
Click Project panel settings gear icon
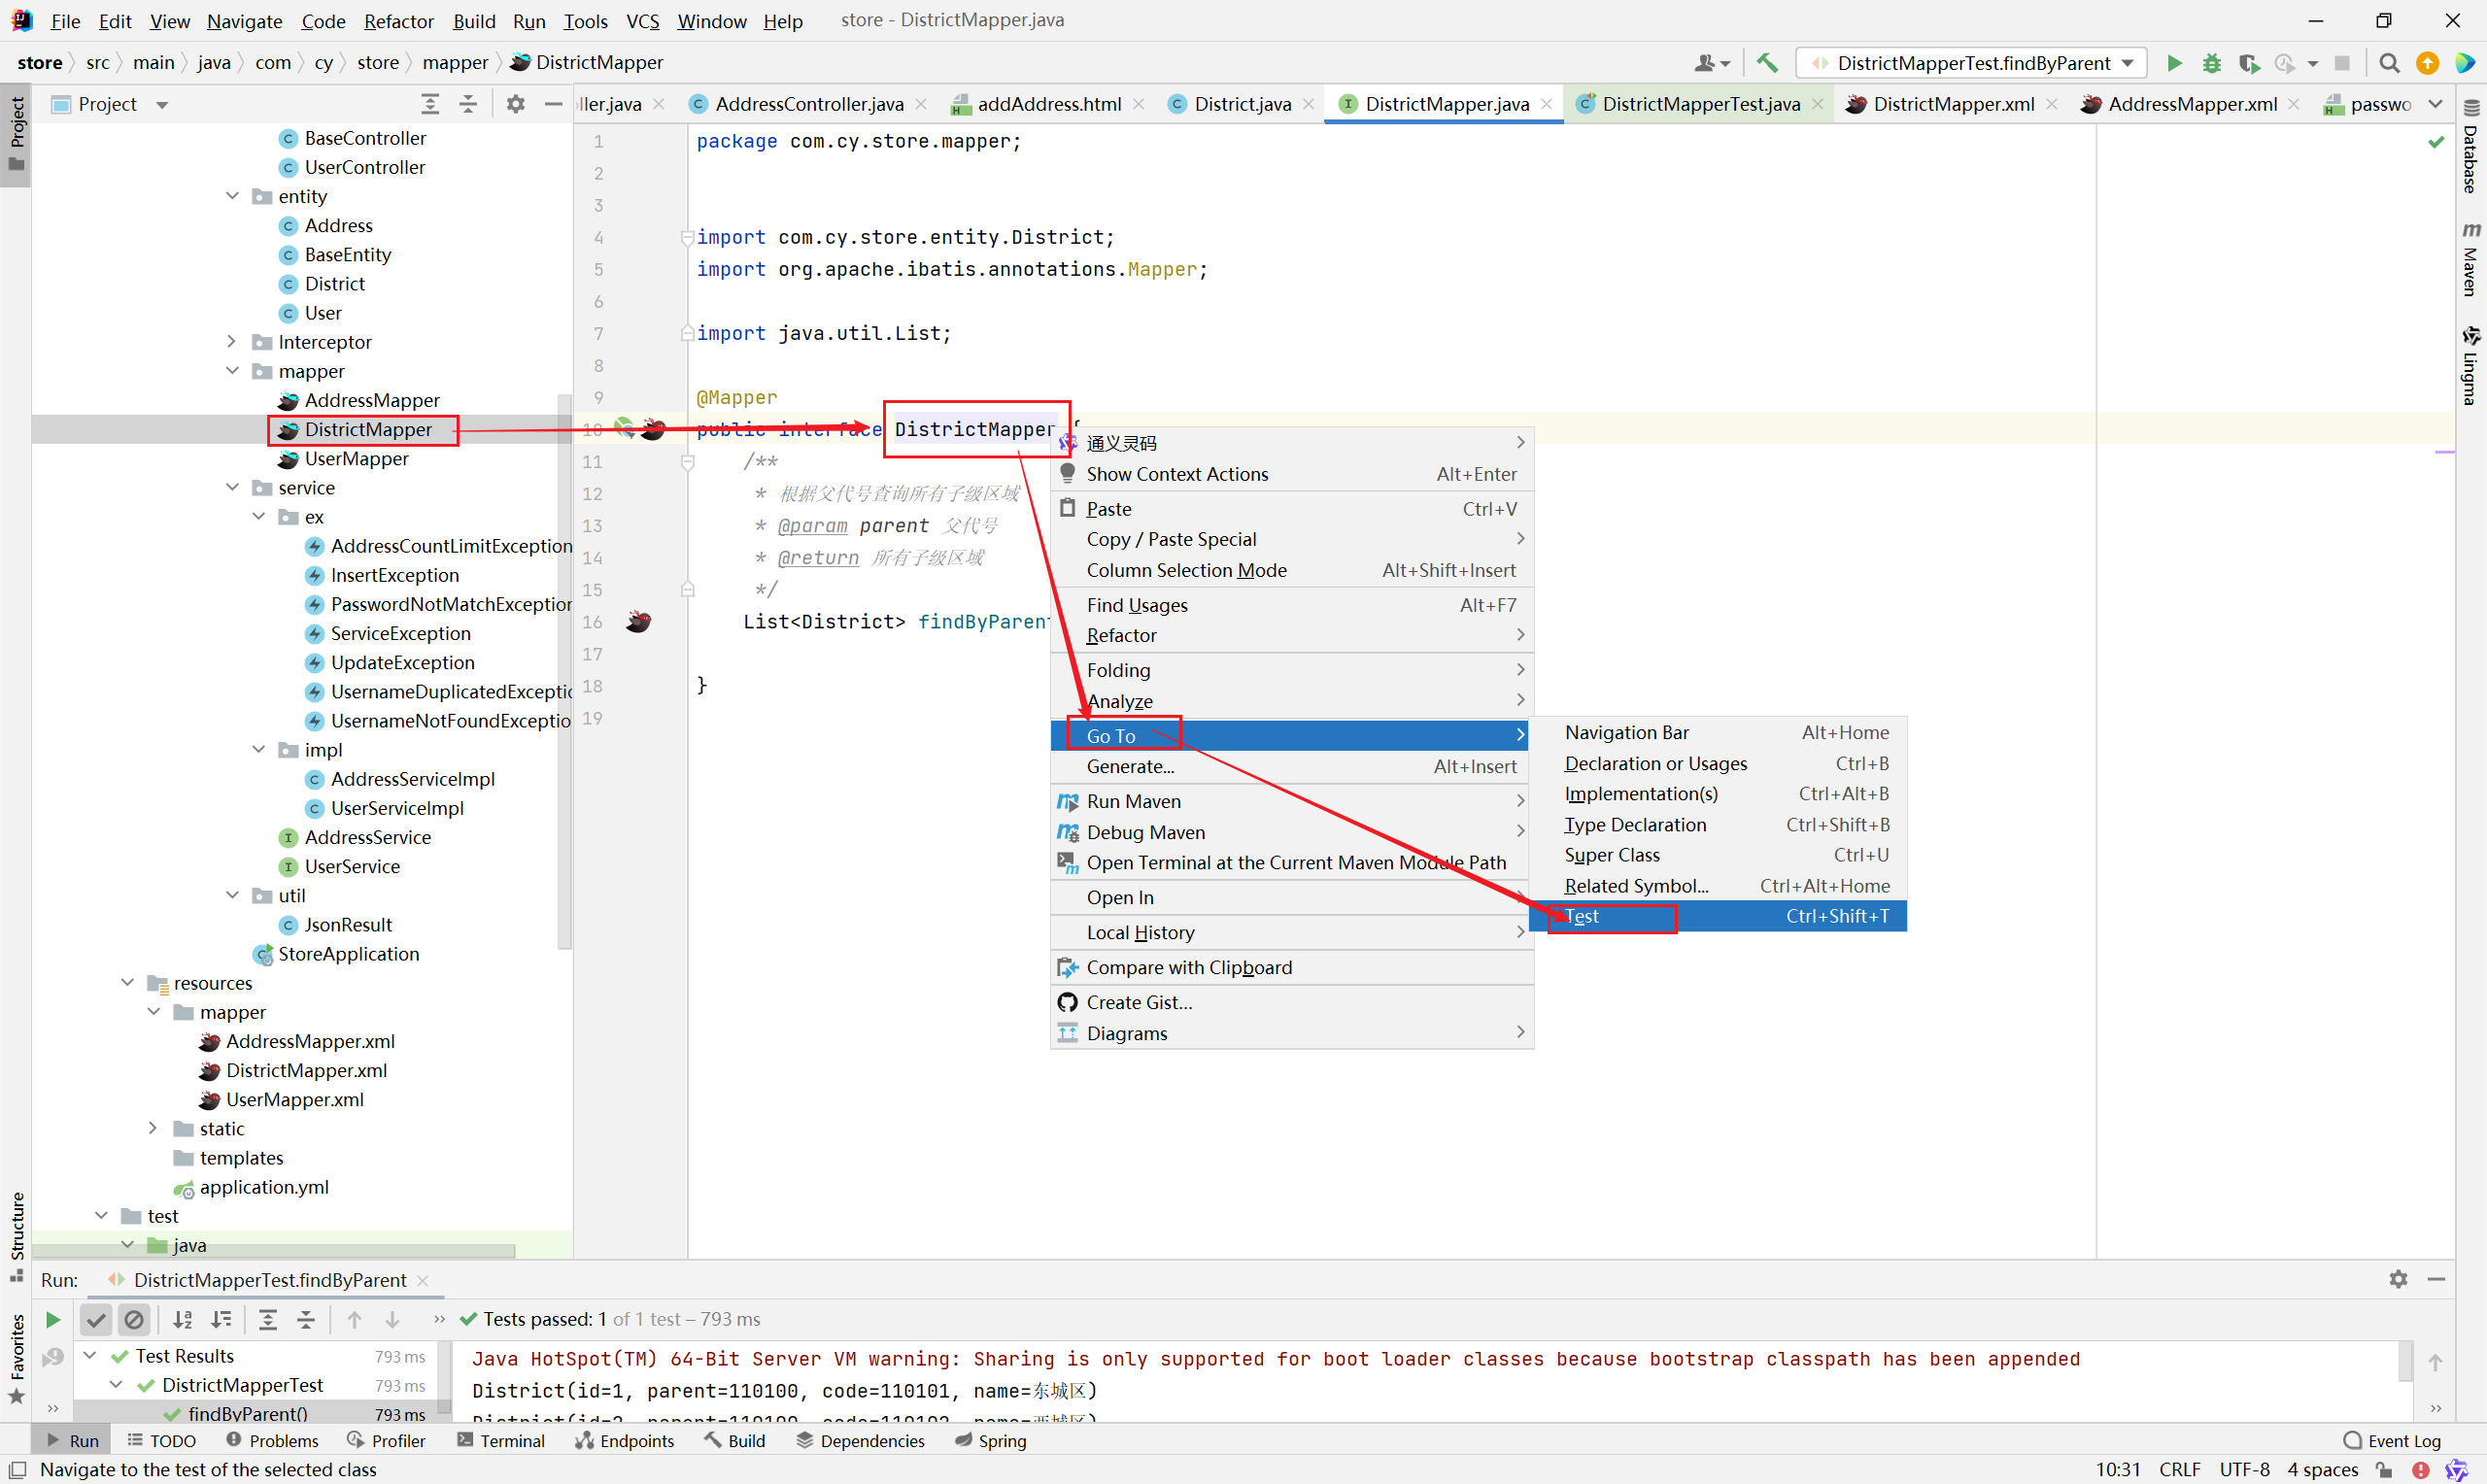coord(515,104)
